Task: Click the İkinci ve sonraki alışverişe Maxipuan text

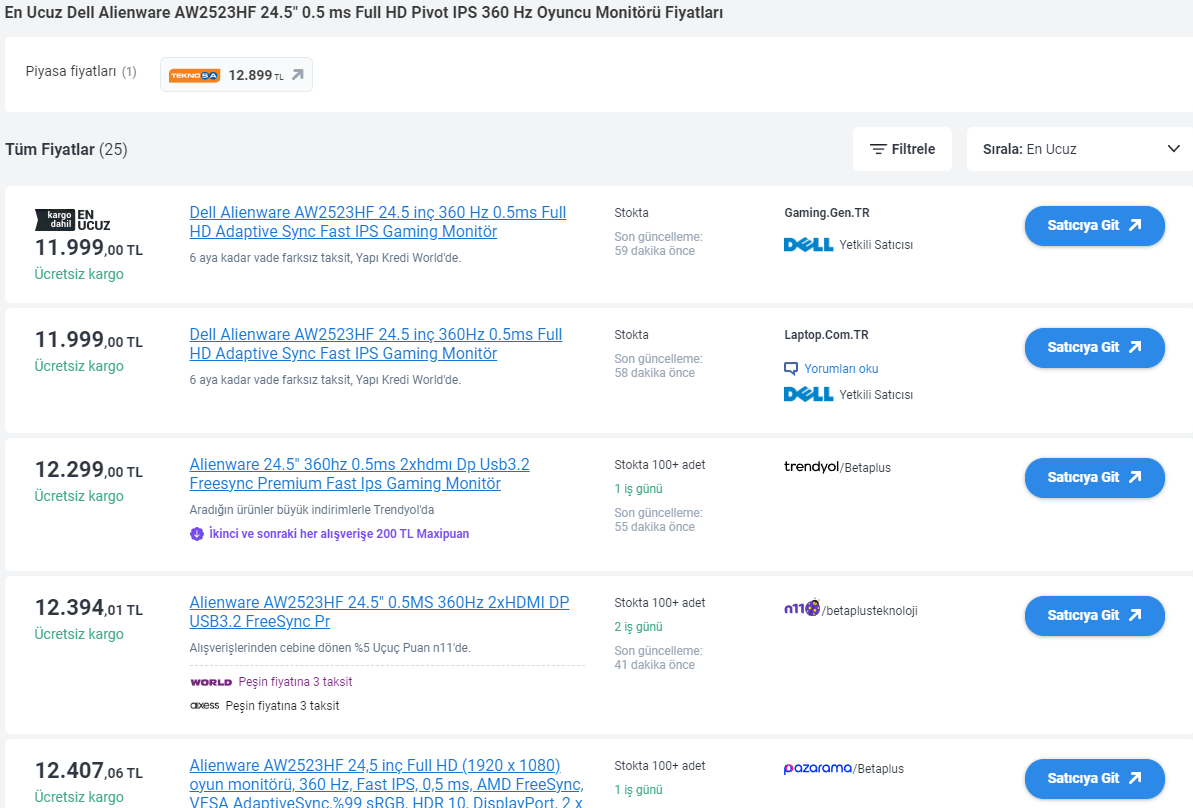Action: coord(339,534)
